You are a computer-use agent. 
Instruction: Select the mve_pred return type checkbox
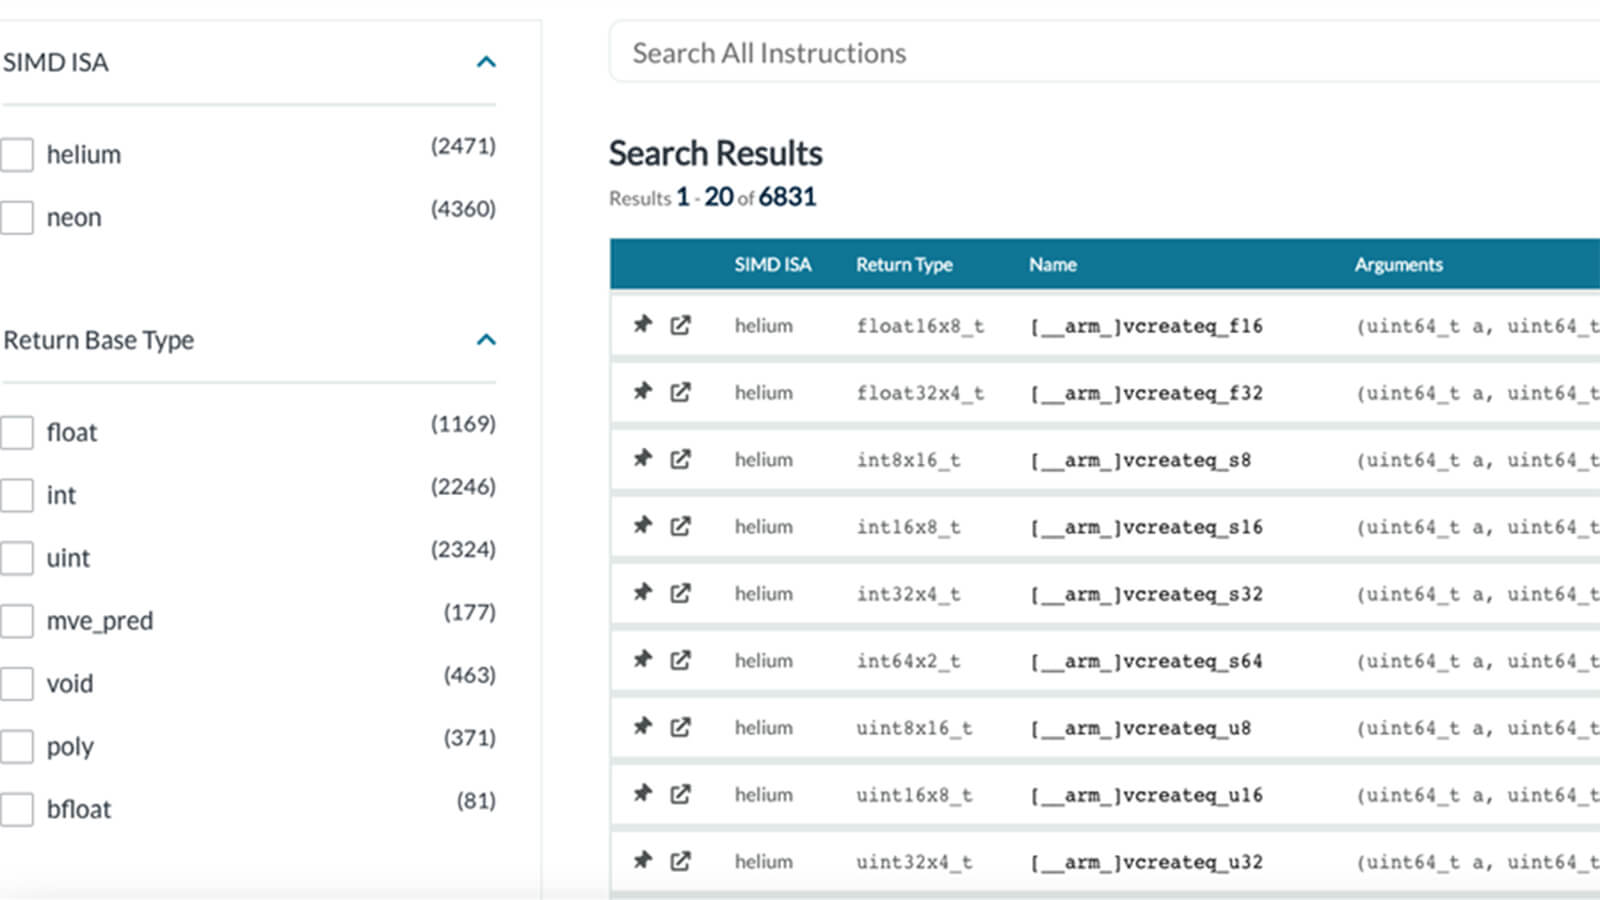point(17,621)
